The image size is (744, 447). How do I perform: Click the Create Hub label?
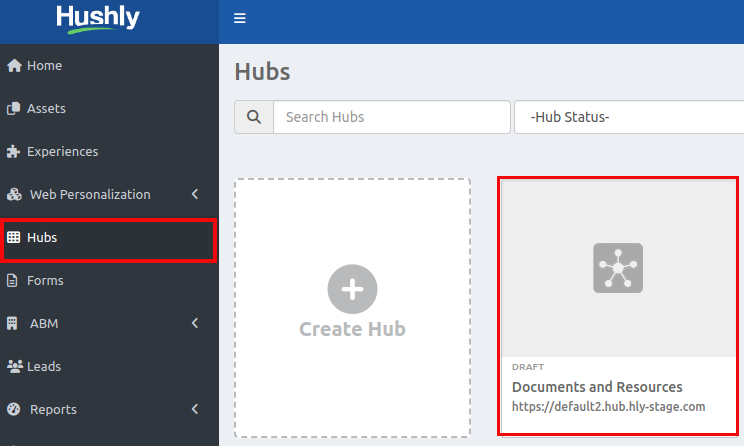pos(352,329)
